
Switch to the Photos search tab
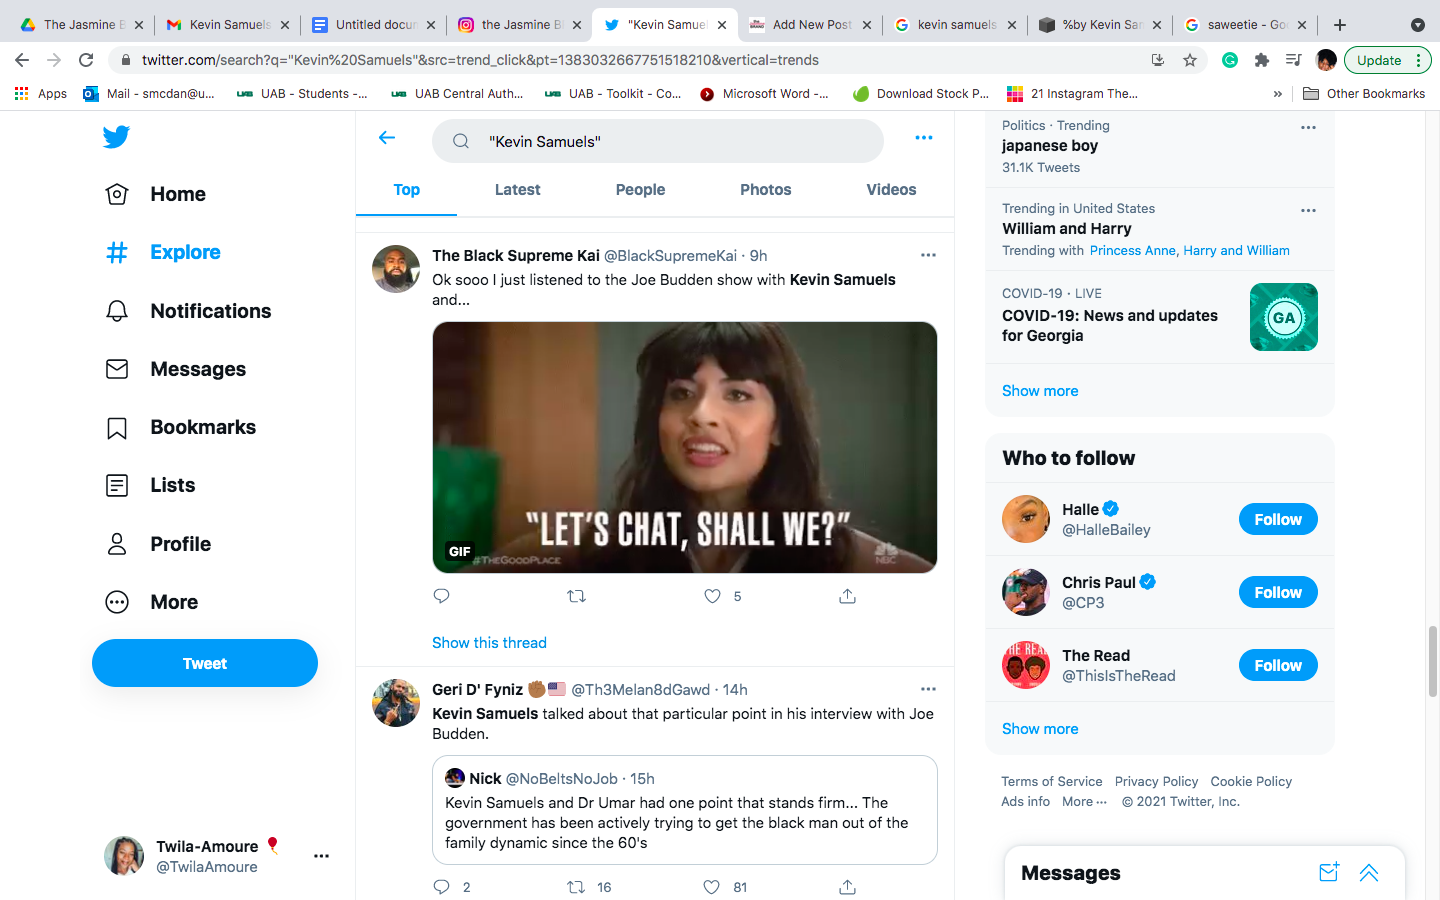coord(765,190)
